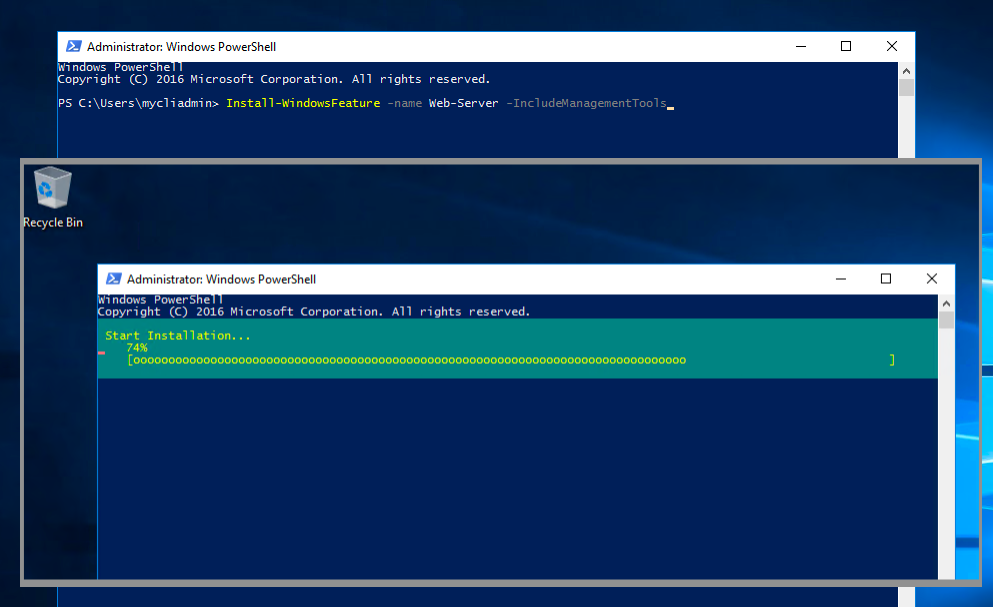
Task: Click scroll-up arrow in front PowerShell window
Action: click(x=946, y=304)
